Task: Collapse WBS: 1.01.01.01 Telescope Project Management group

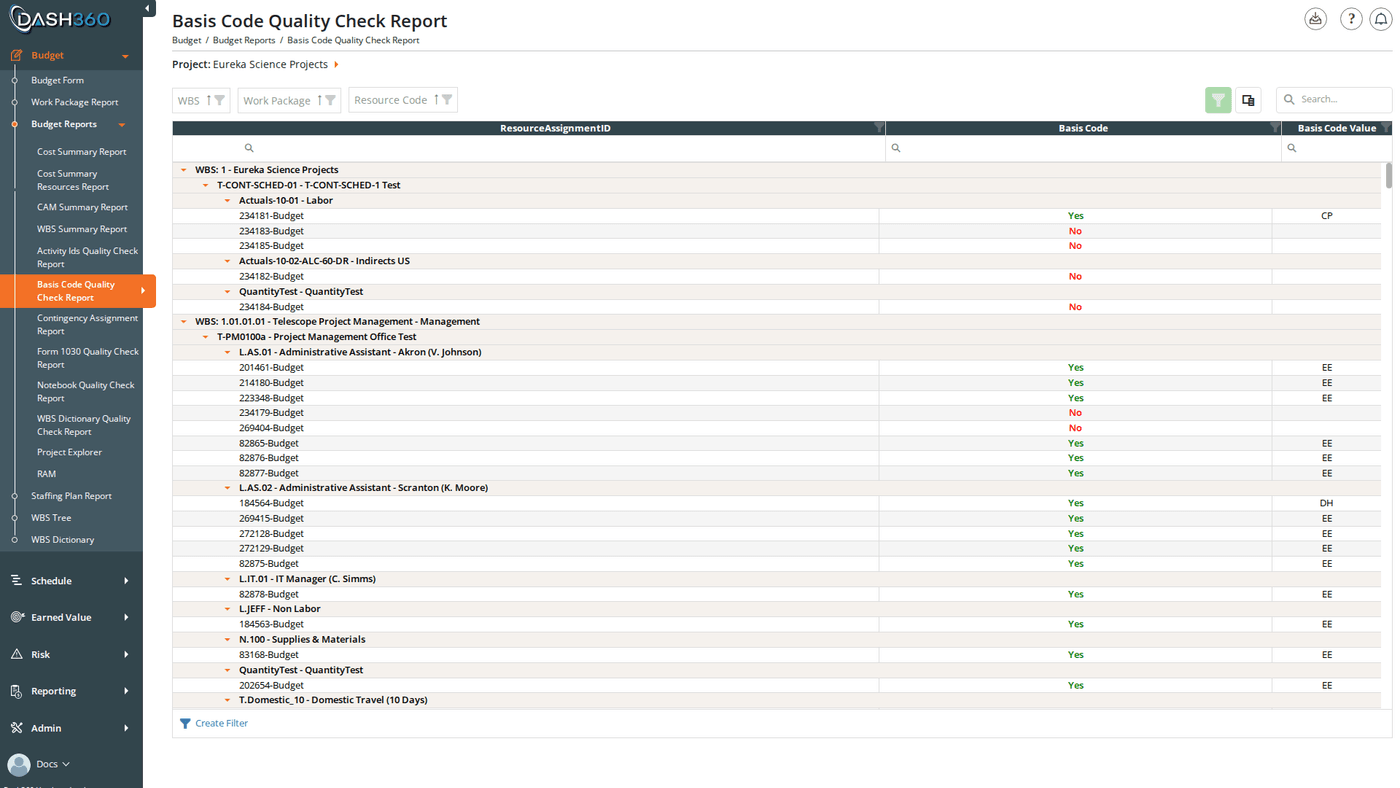Action: tap(184, 322)
